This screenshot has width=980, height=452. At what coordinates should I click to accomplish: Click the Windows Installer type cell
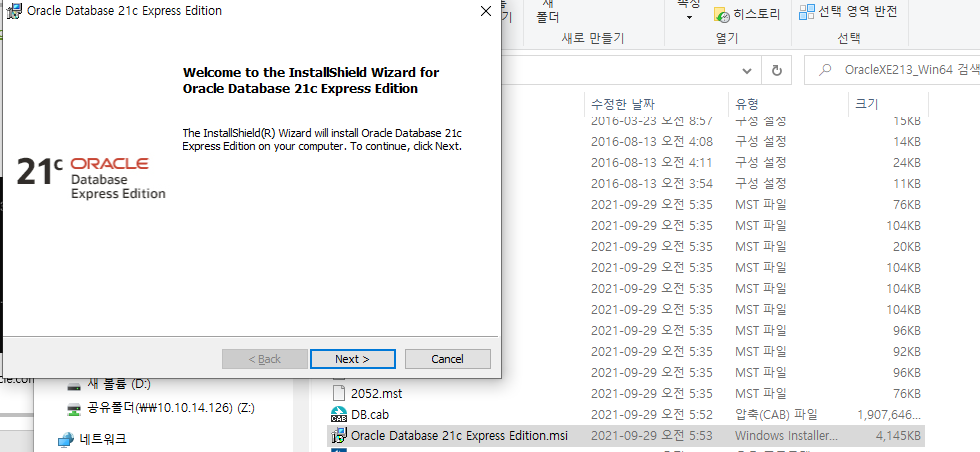point(786,435)
